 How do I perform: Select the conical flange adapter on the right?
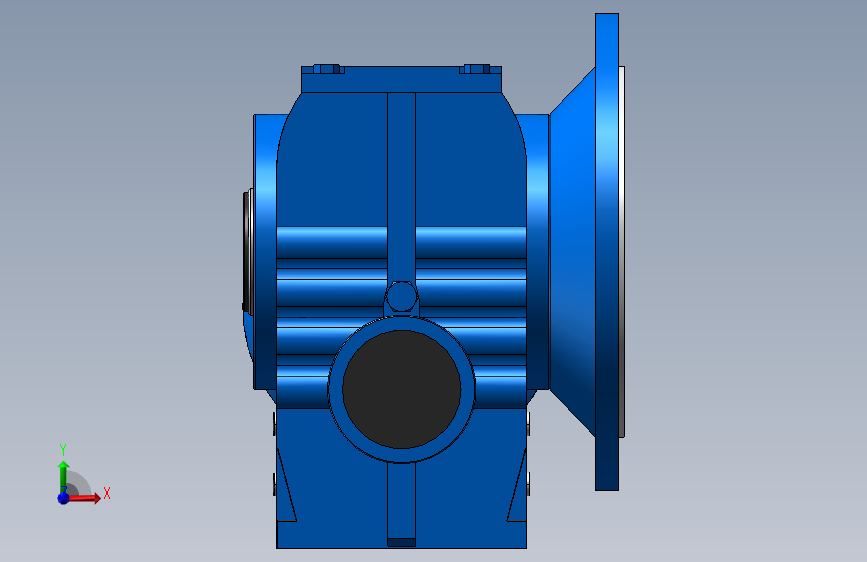coord(573,252)
